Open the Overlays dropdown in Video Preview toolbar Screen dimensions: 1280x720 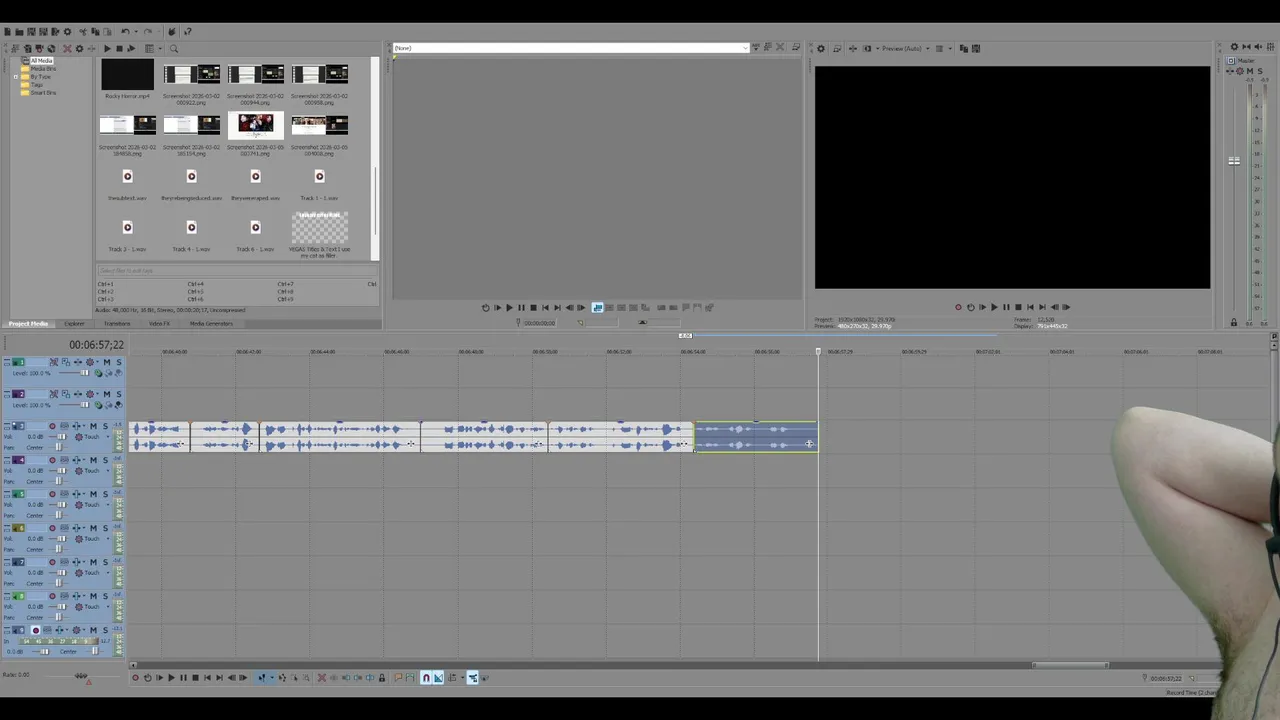(951, 48)
